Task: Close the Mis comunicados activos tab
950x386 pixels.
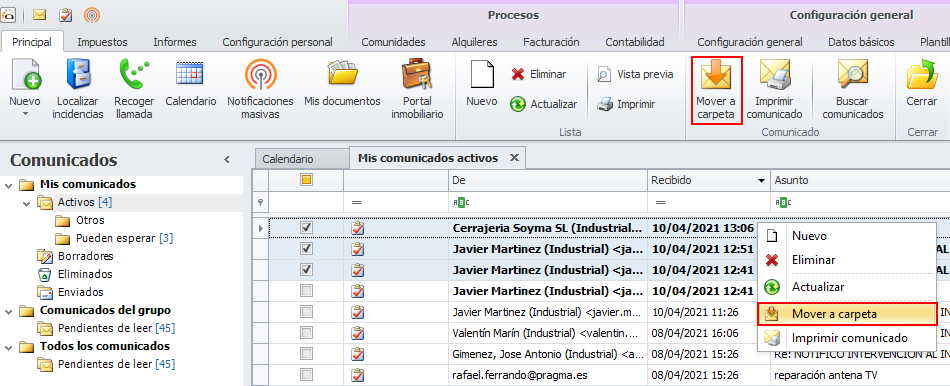Action: click(x=514, y=158)
